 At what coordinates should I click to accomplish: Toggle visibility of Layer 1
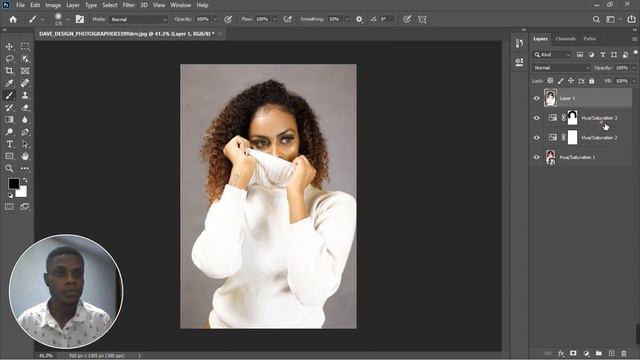tap(537, 98)
